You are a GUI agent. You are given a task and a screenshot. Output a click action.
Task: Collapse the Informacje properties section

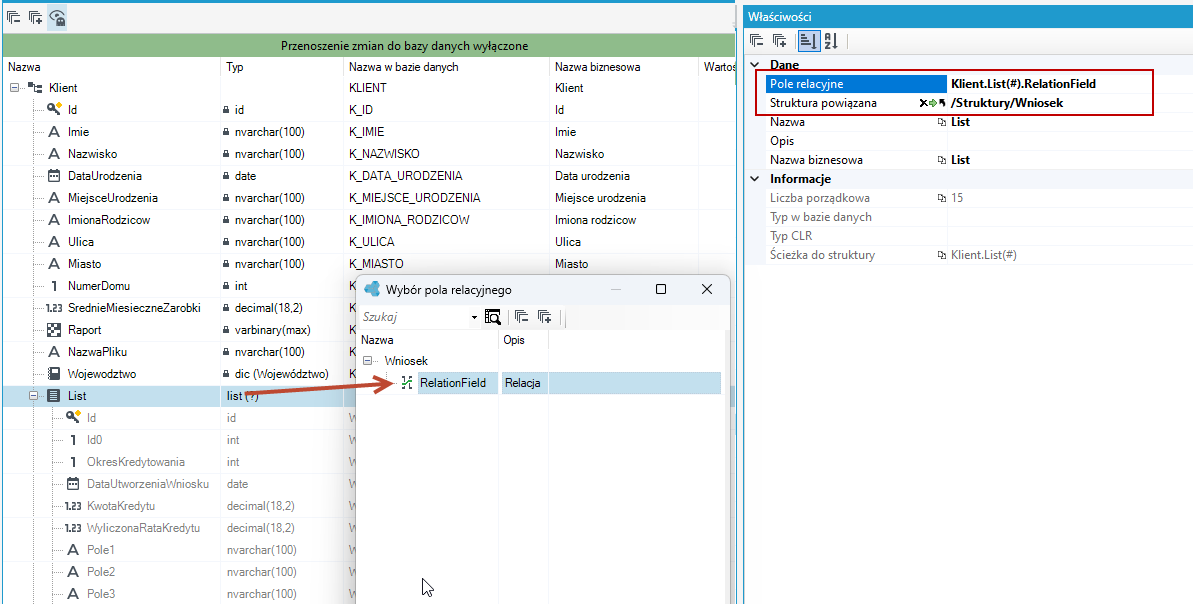755,179
